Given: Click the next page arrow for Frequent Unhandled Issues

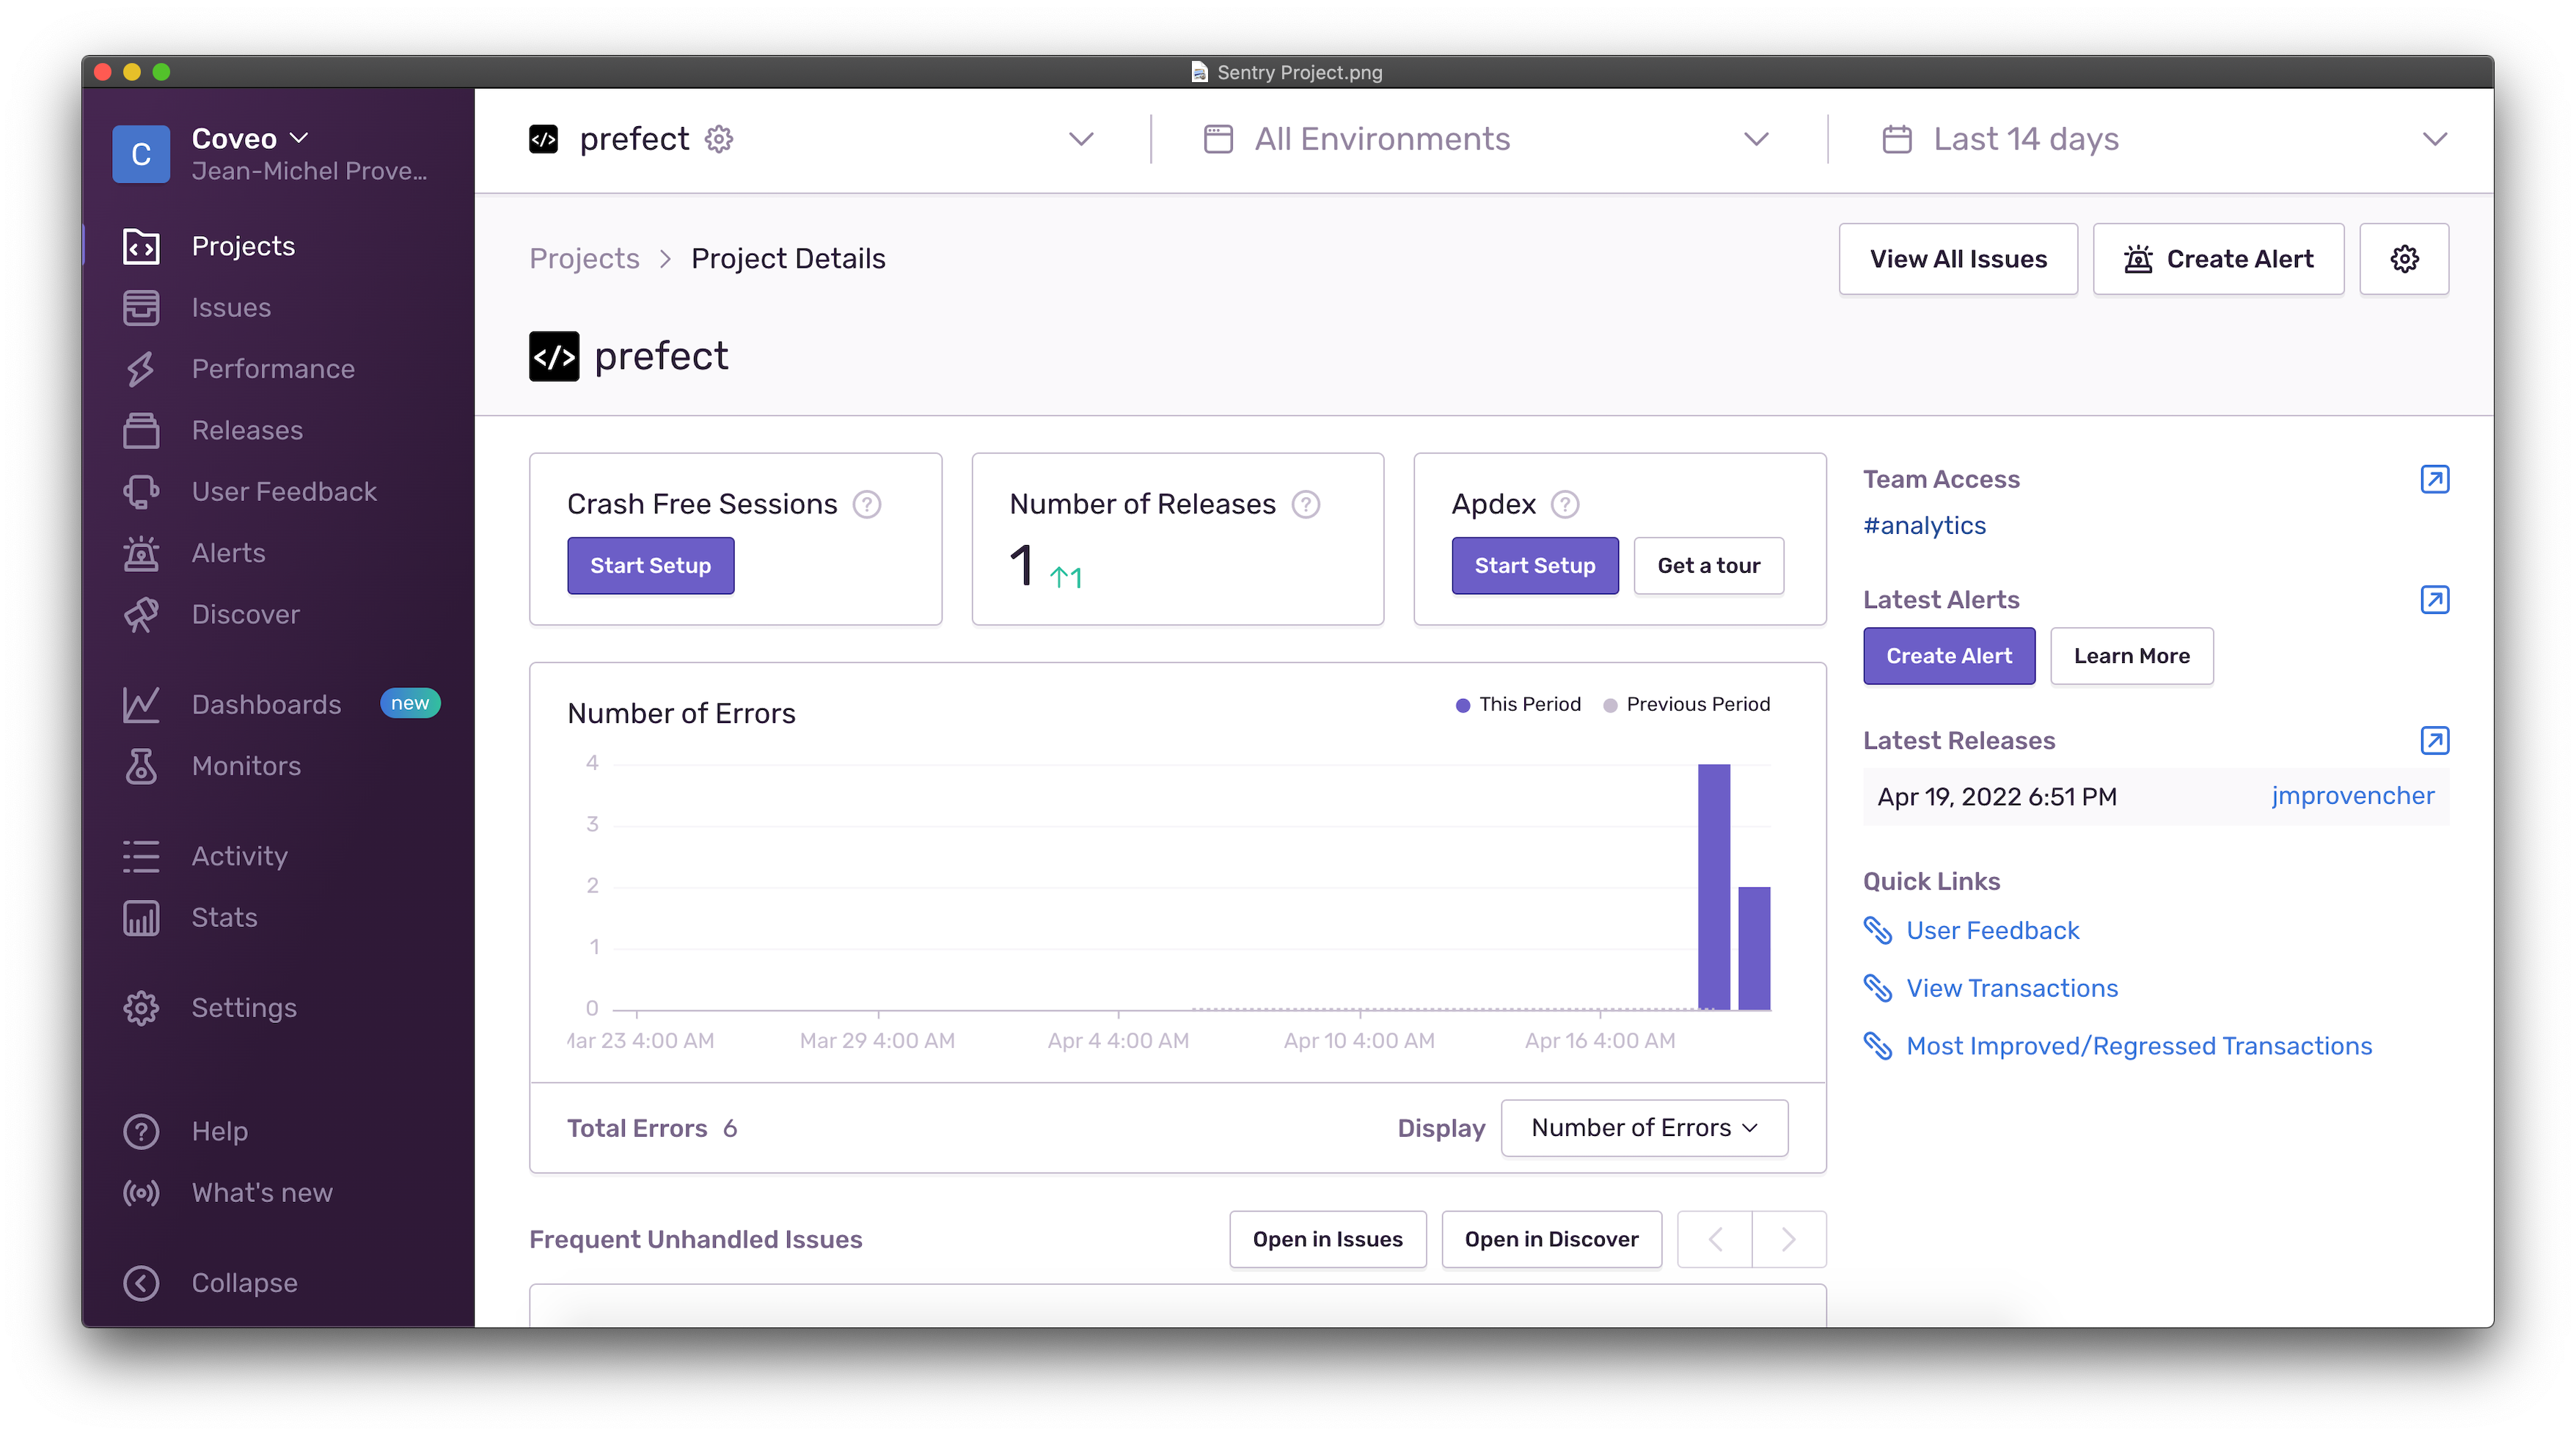Looking at the screenshot, I should tap(1788, 1240).
